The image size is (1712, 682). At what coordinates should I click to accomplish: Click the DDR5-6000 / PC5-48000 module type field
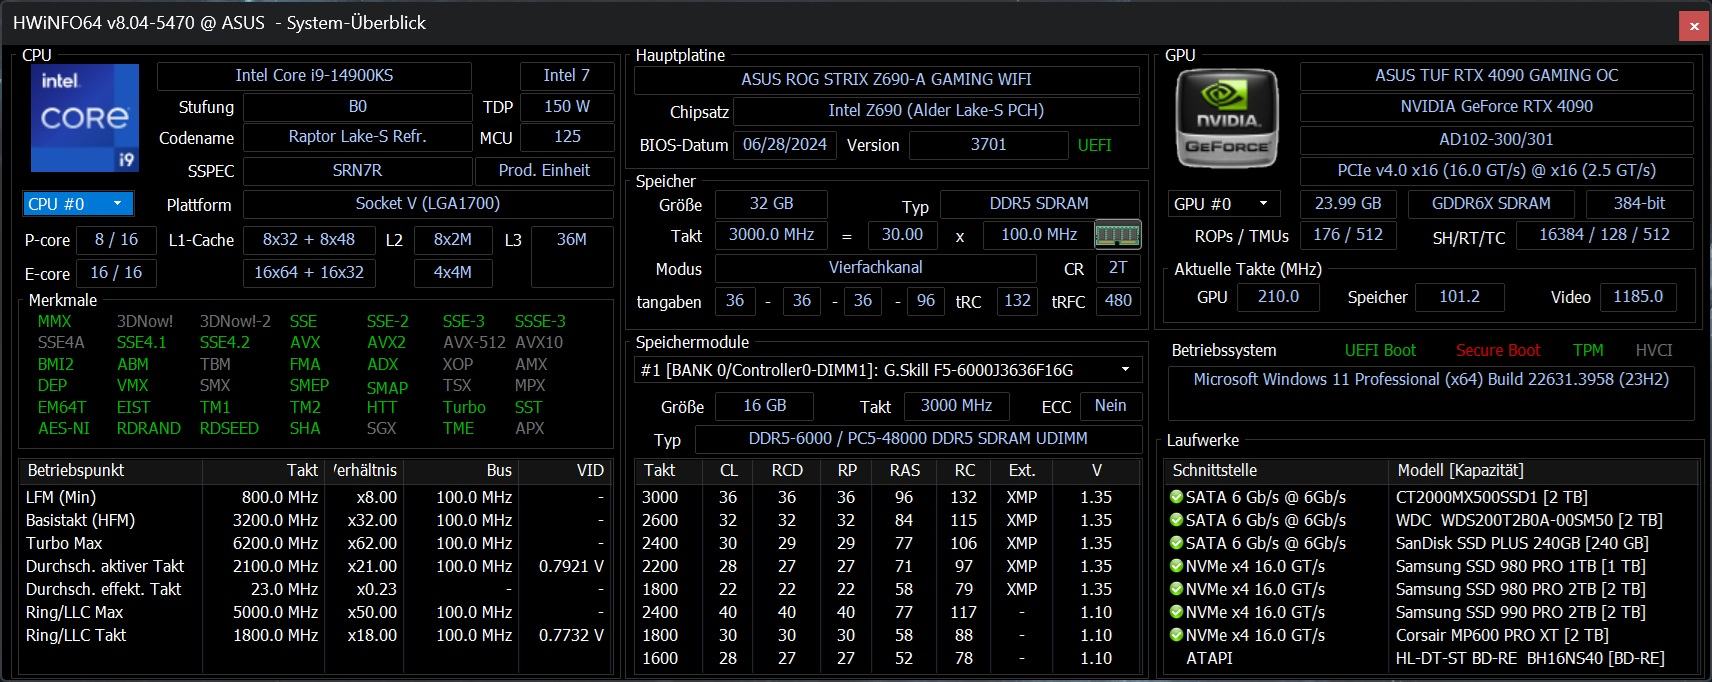(x=918, y=439)
